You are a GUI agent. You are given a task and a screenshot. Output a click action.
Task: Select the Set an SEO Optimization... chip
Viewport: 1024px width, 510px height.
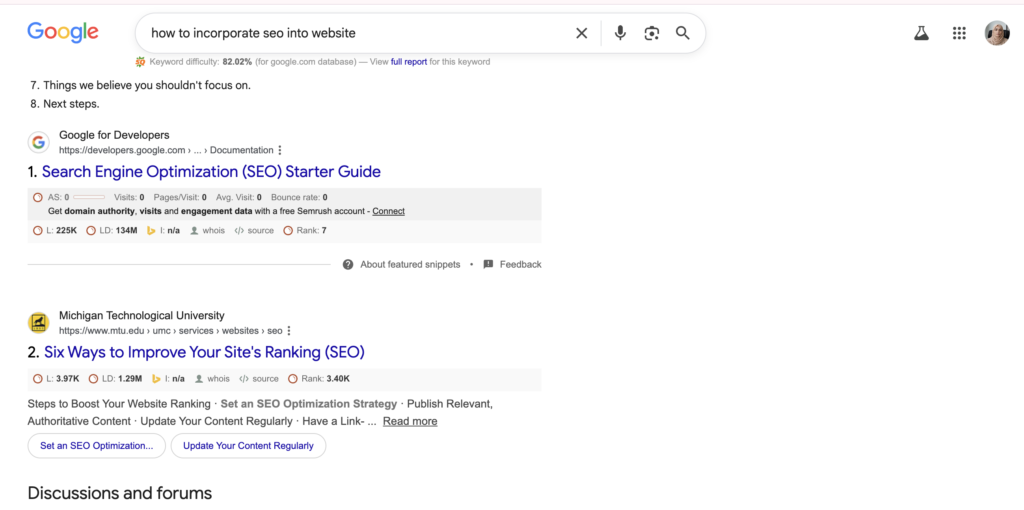click(97, 445)
